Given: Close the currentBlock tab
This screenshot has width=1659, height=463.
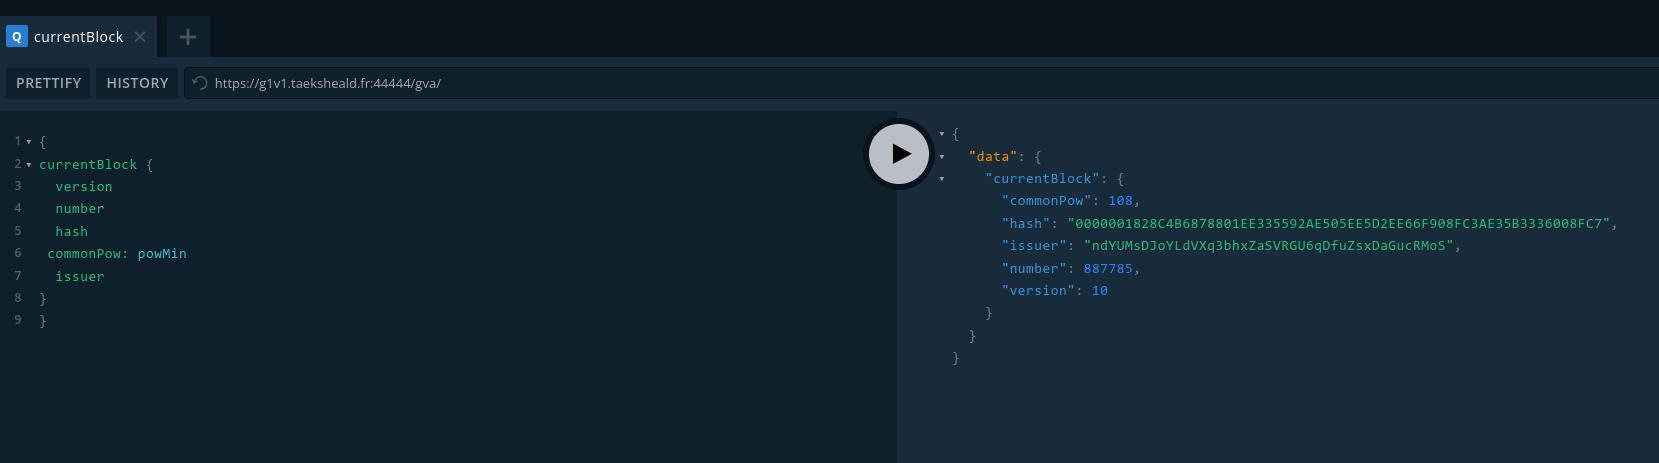Looking at the screenshot, I should click(x=140, y=37).
